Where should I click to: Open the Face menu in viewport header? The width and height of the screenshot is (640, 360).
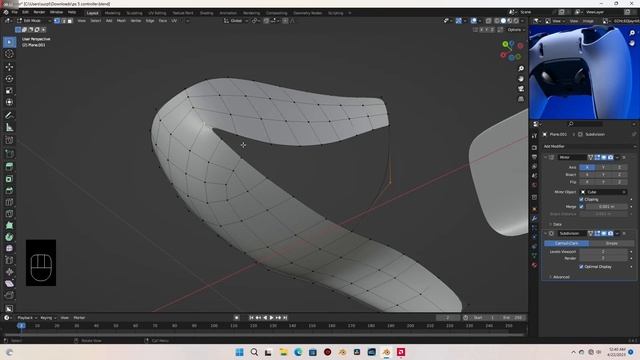click(x=162, y=21)
